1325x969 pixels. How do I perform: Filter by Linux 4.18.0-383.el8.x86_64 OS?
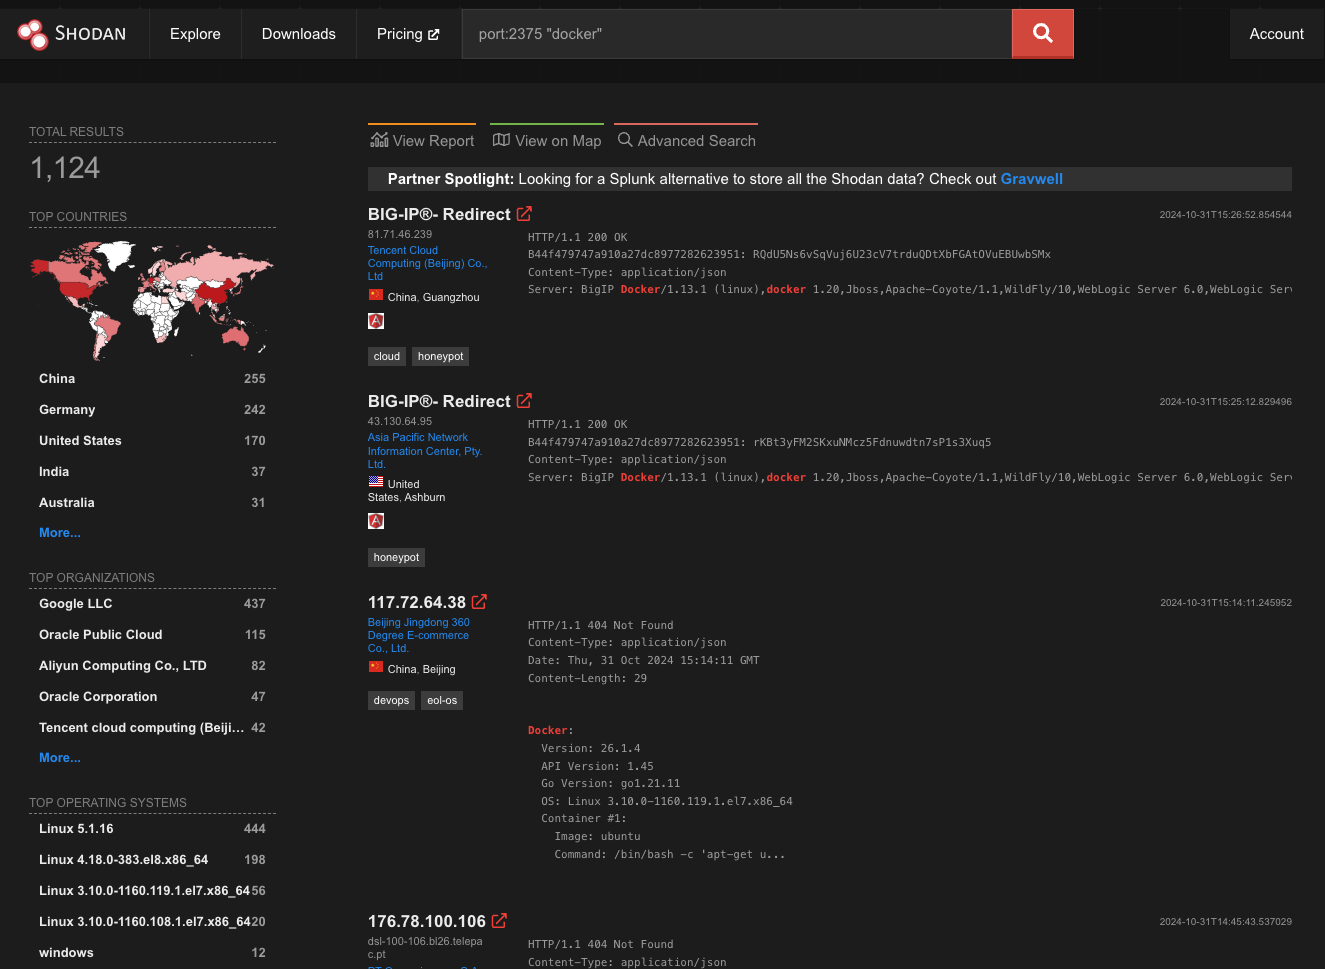pyautogui.click(x=152, y=860)
